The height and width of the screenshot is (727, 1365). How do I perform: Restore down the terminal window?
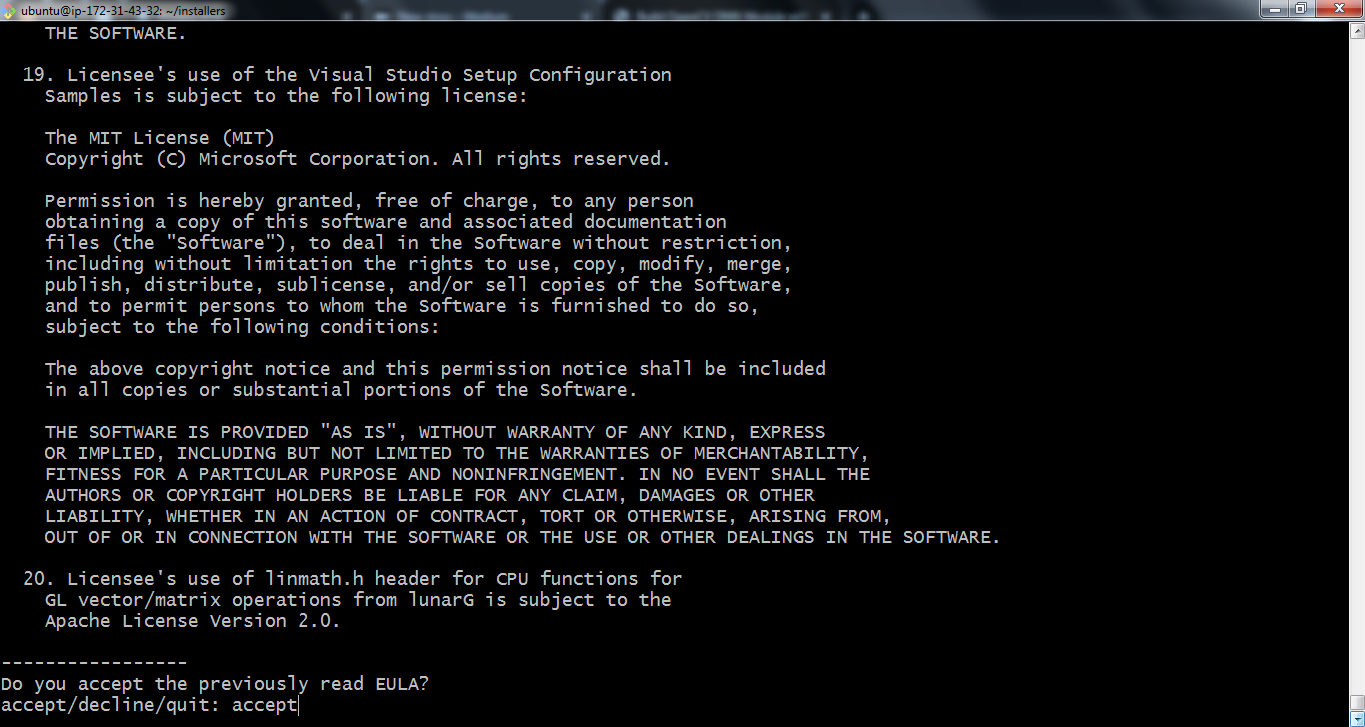[1301, 9]
